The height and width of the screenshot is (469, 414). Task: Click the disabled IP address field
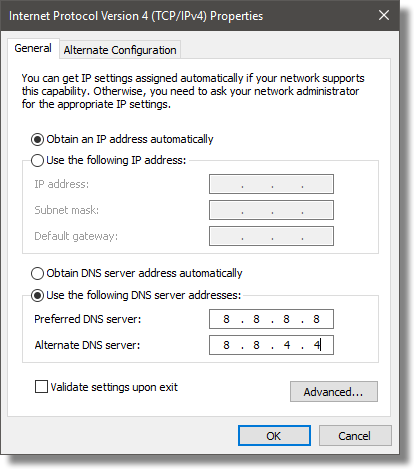(x=271, y=184)
